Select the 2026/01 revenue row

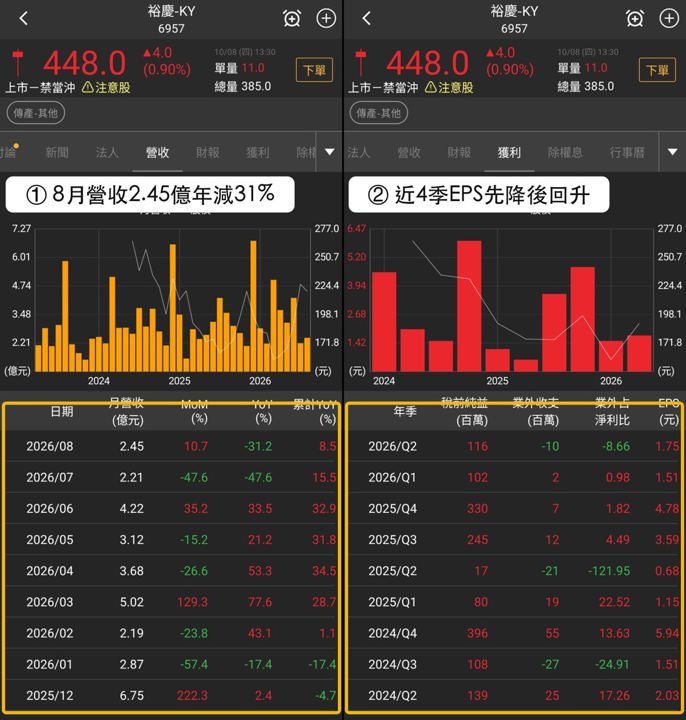(x=171, y=664)
